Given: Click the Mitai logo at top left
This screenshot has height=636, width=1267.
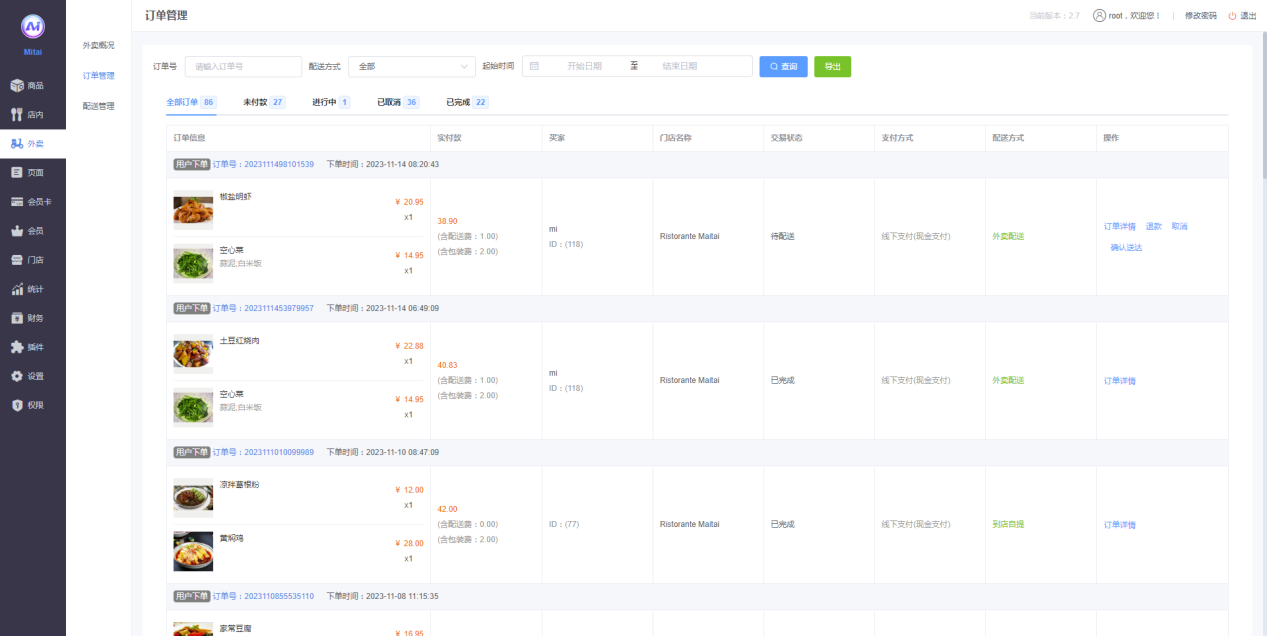Looking at the screenshot, I should [33, 27].
